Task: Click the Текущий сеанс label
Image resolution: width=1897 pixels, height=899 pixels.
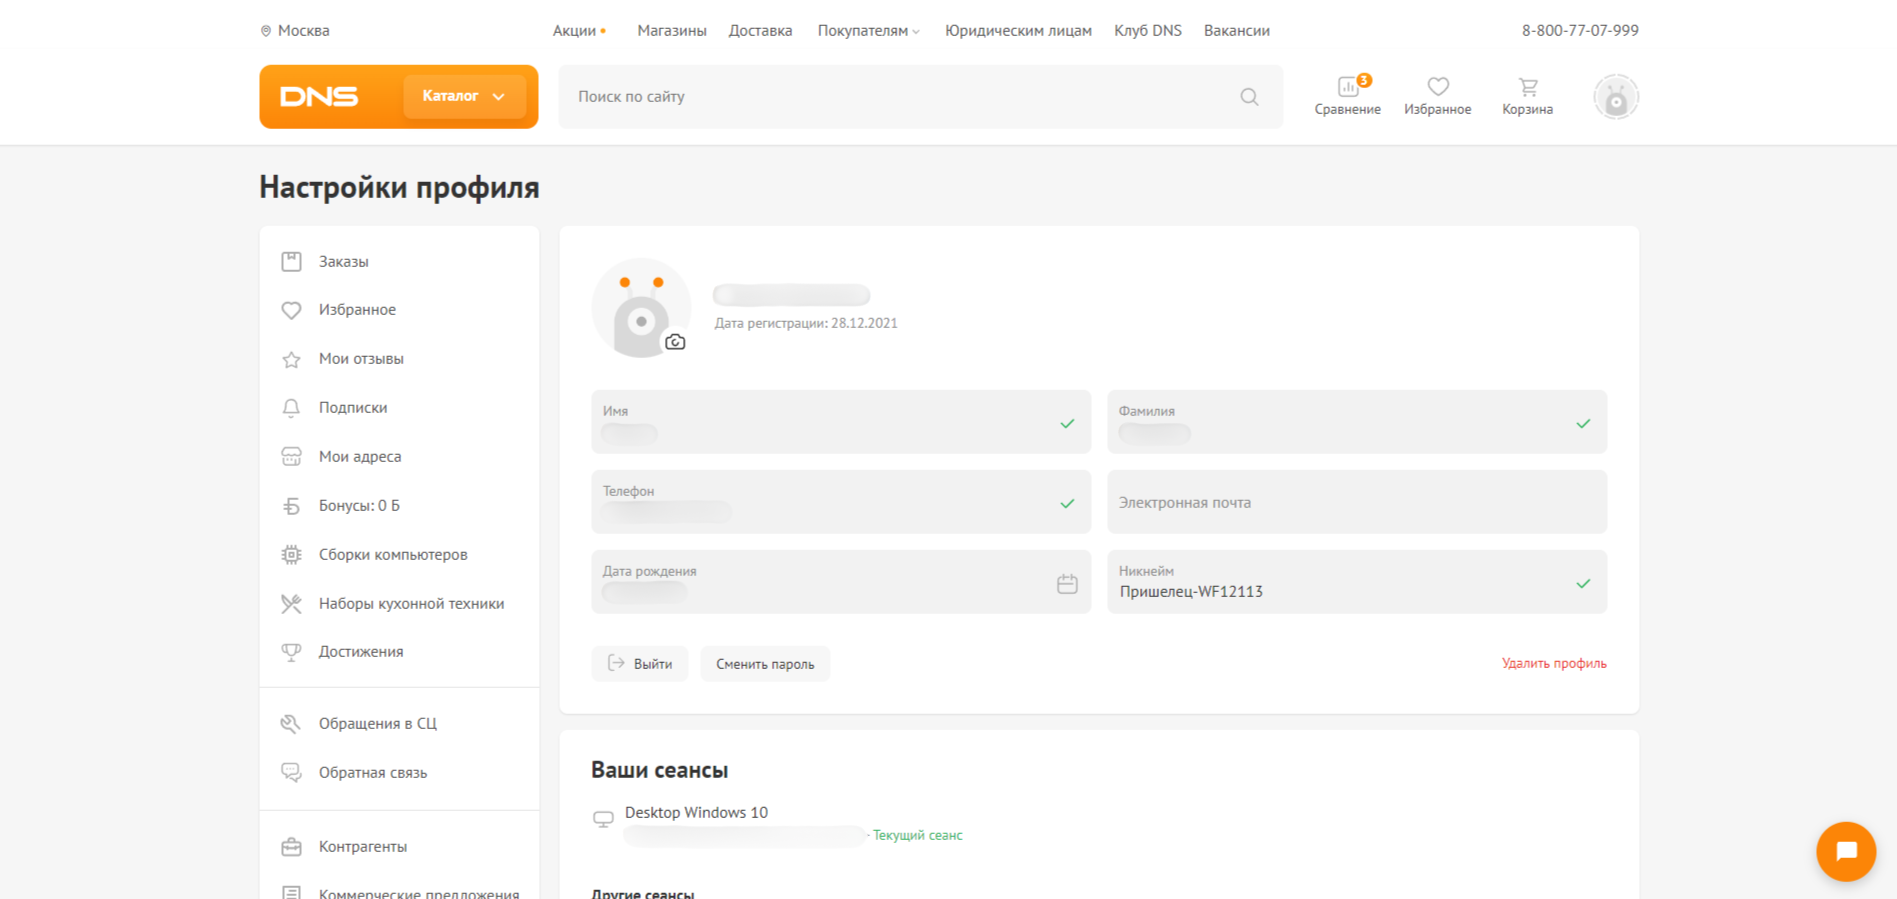Action: point(917,835)
